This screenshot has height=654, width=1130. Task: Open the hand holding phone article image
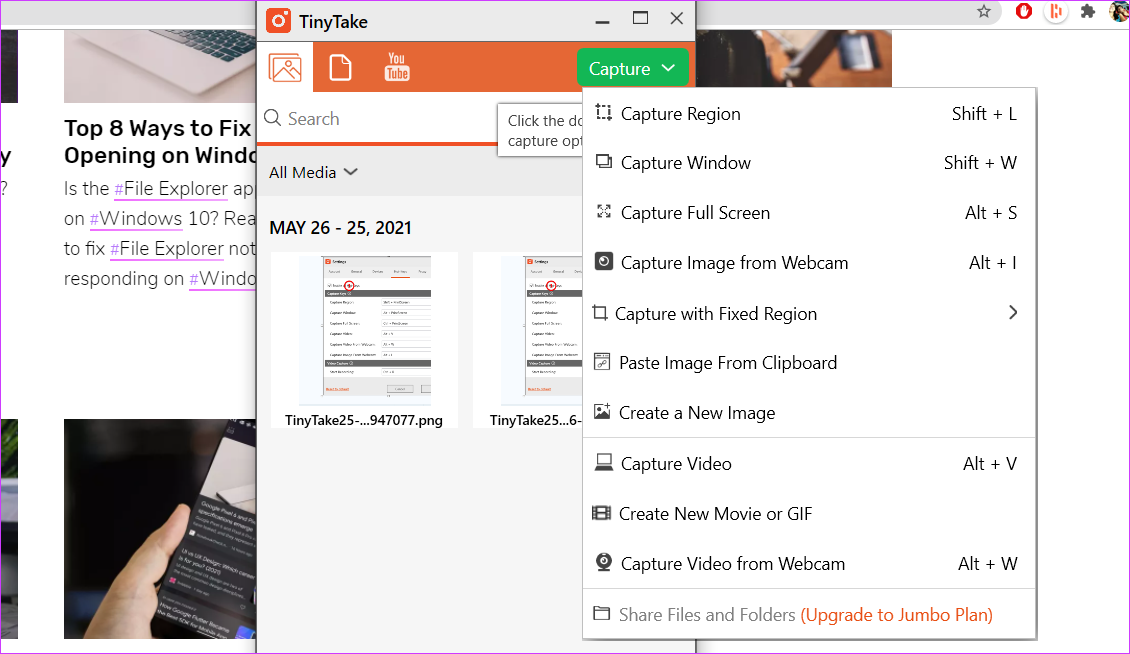(x=160, y=529)
